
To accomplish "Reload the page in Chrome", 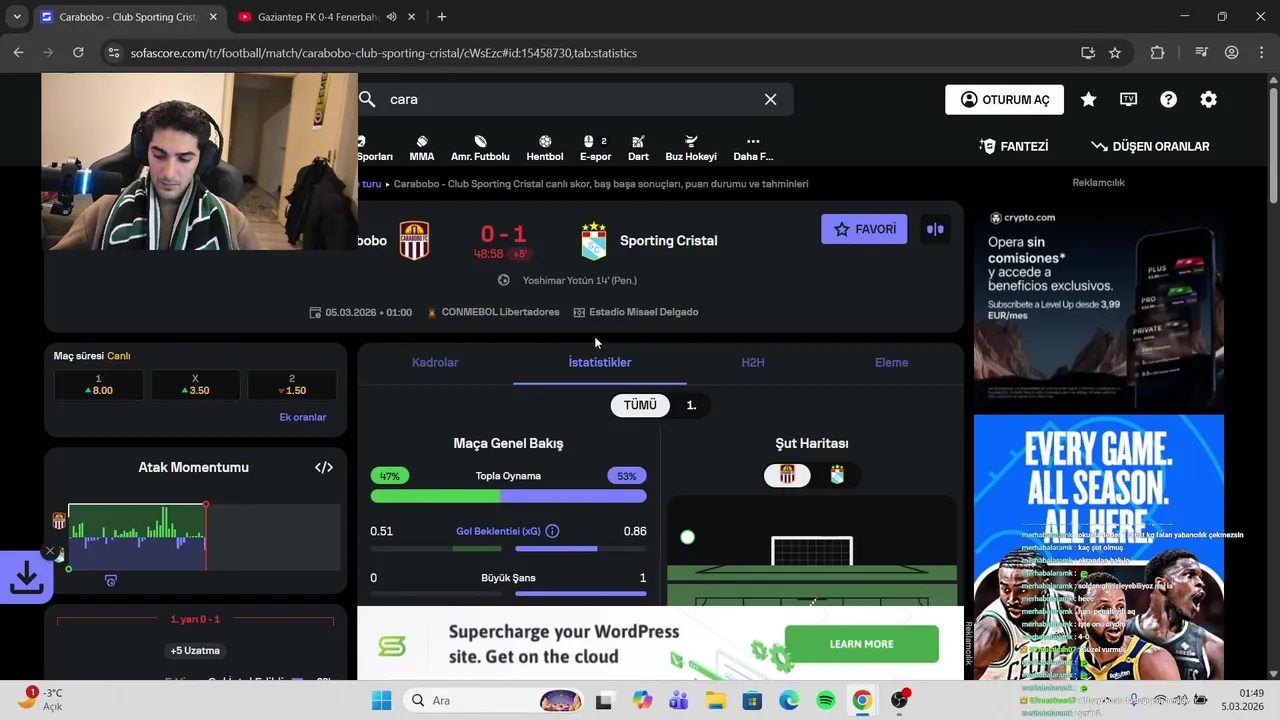I will coord(78,53).
